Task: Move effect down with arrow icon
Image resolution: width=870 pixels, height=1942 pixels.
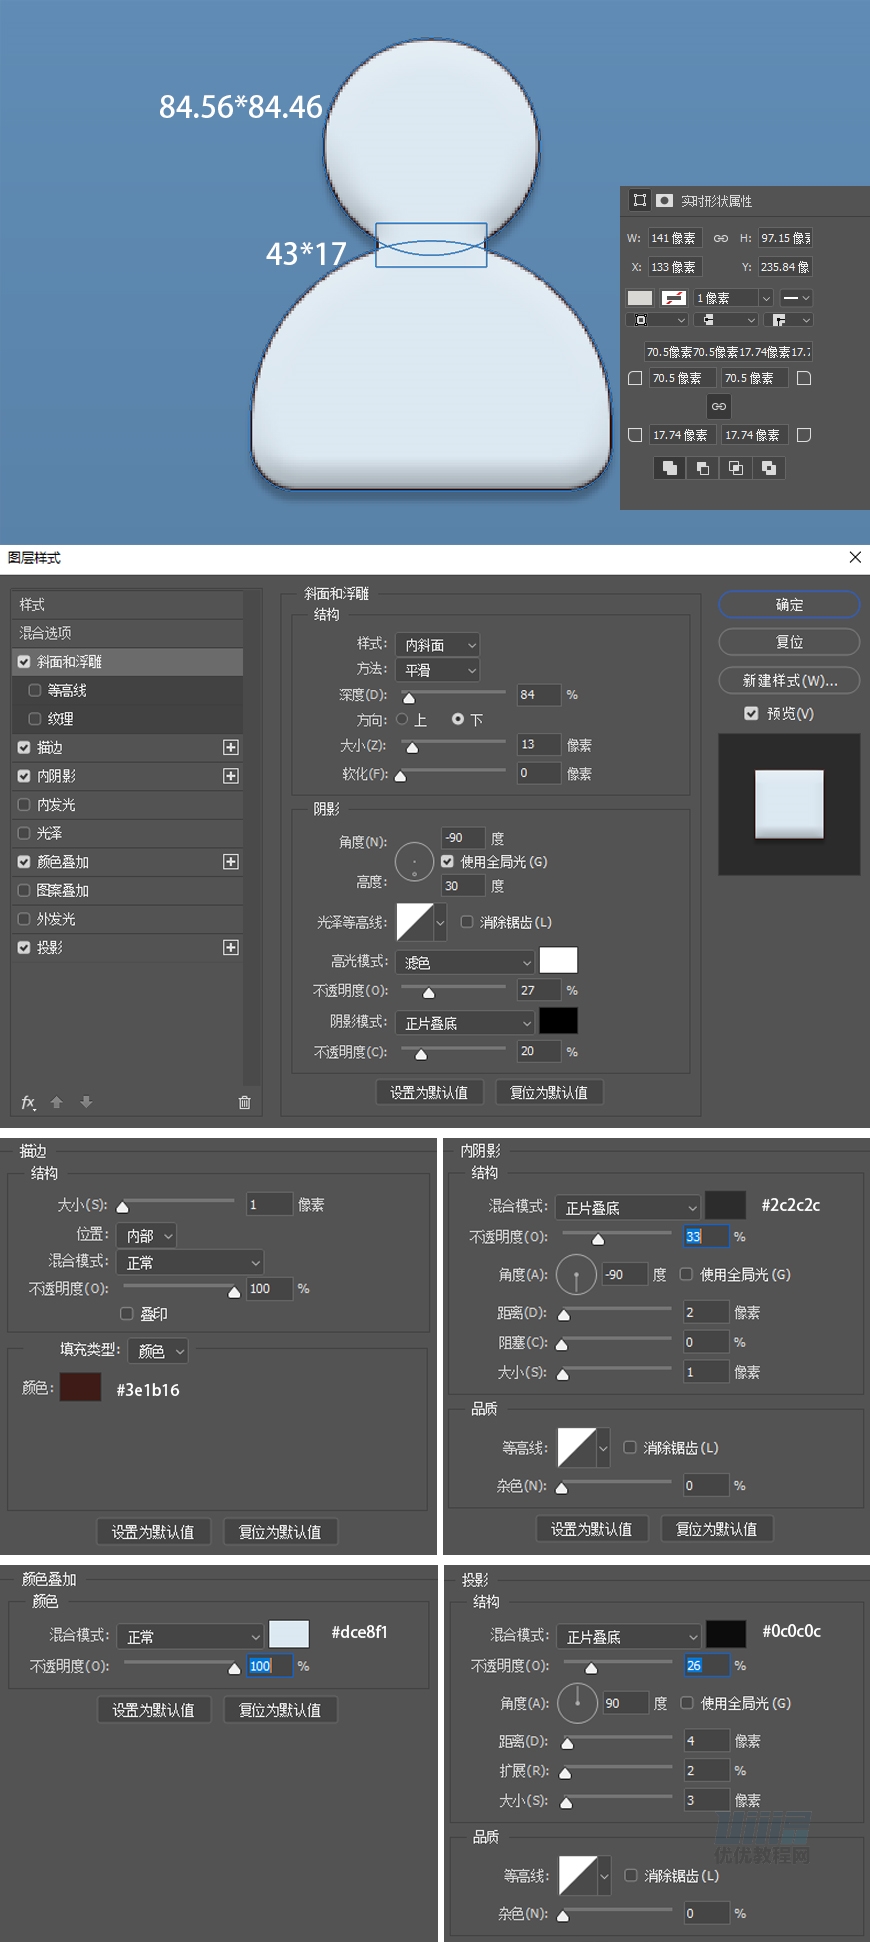Action: point(86,1102)
